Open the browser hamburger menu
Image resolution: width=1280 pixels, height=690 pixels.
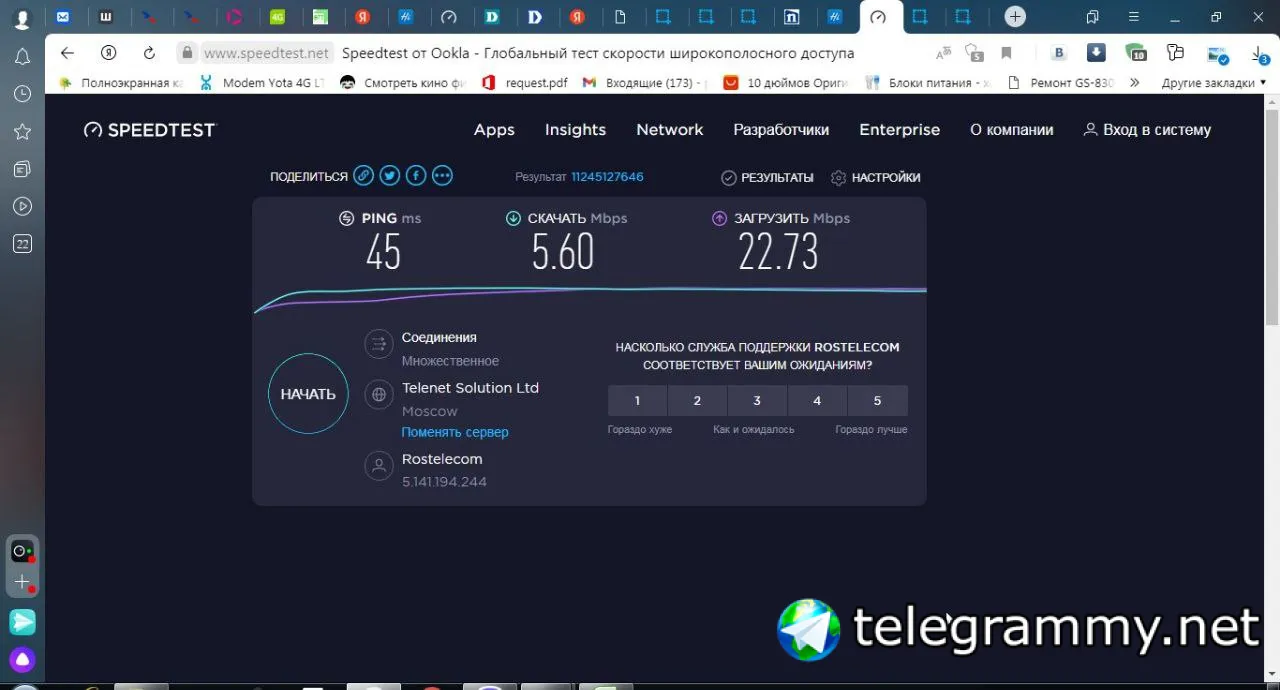click(x=1133, y=17)
